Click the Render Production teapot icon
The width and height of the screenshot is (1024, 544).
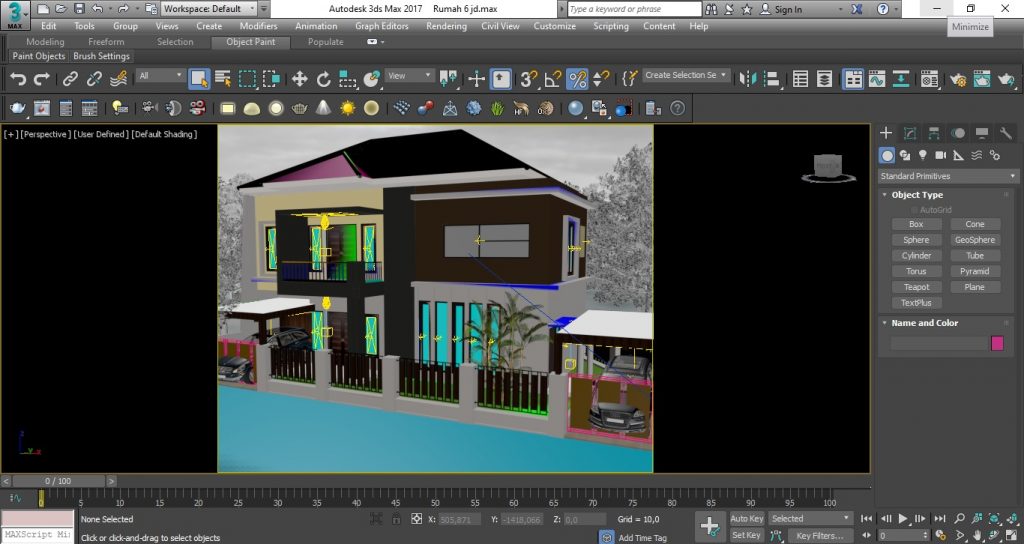(1006, 79)
